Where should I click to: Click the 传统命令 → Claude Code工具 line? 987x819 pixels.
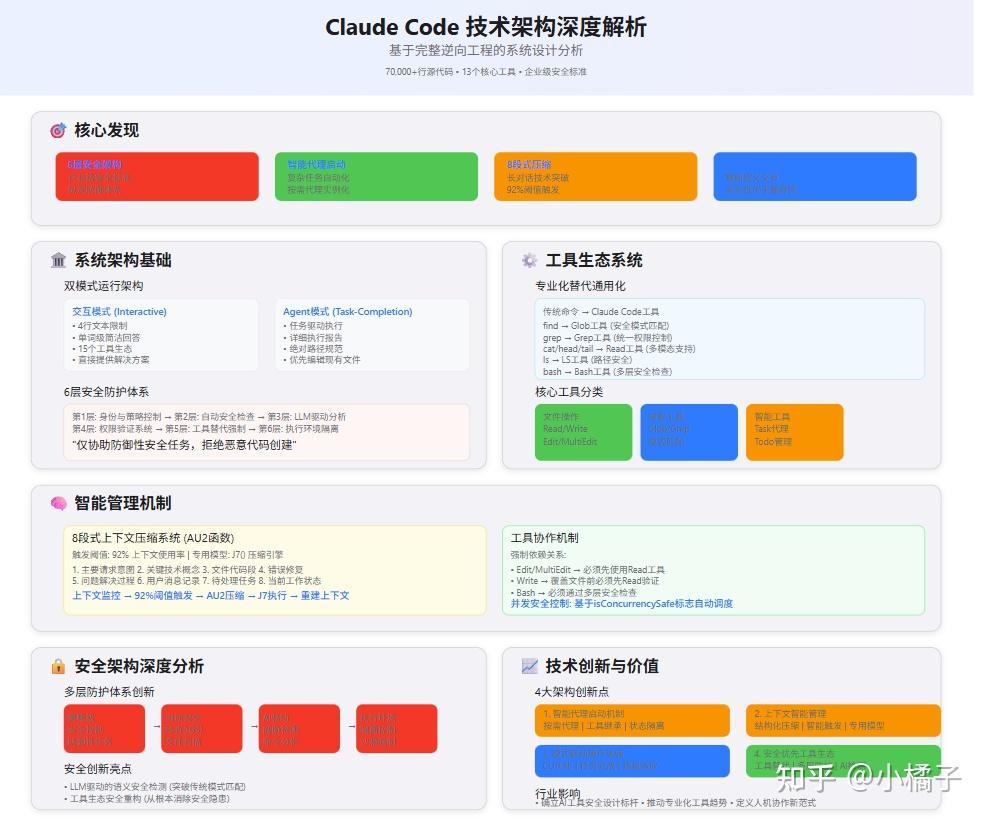pyautogui.click(x=601, y=312)
